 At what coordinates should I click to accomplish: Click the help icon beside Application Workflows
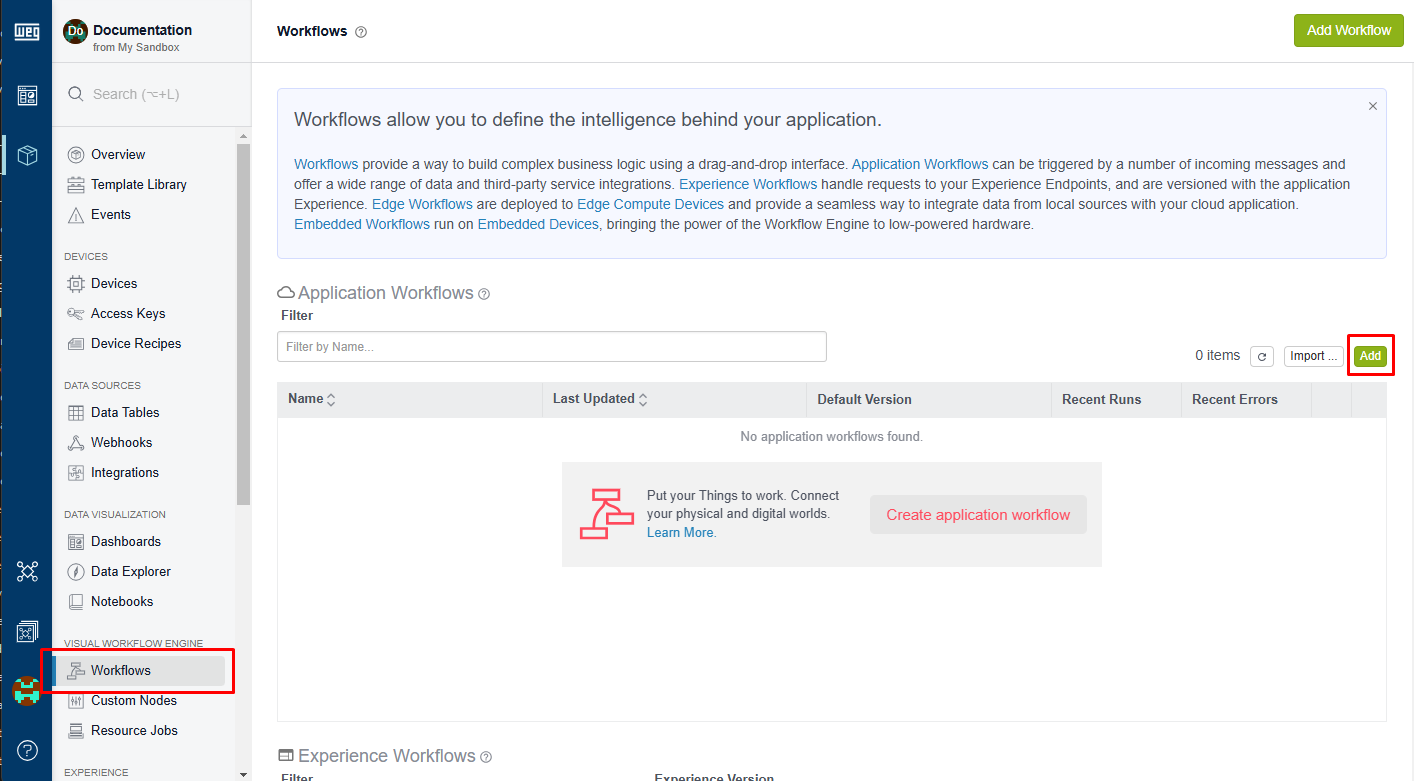click(x=484, y=294)
